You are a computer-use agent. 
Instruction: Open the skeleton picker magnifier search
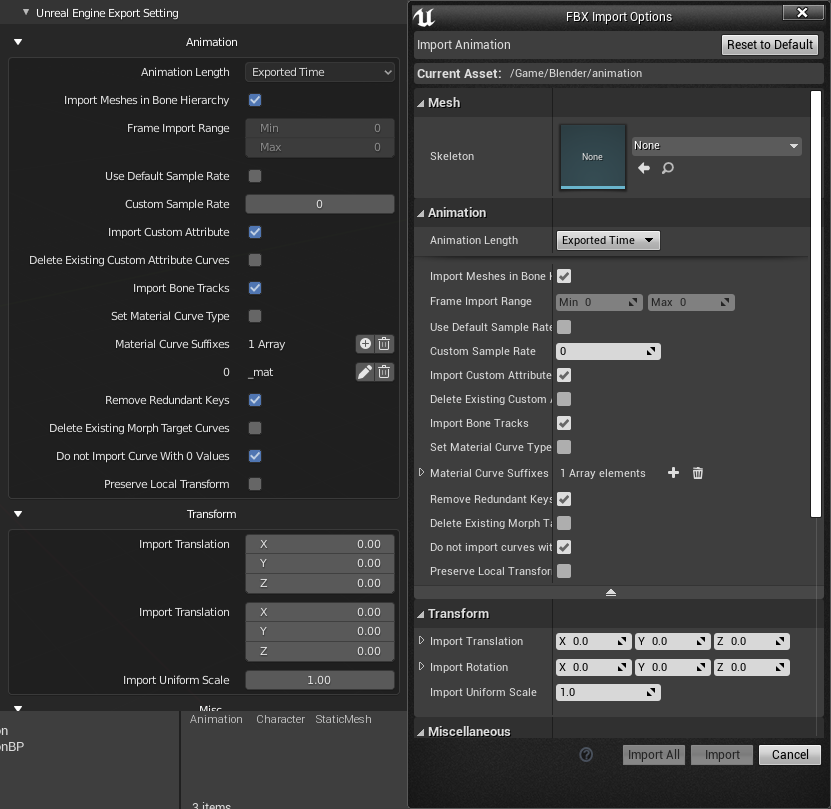click(668, 168)
